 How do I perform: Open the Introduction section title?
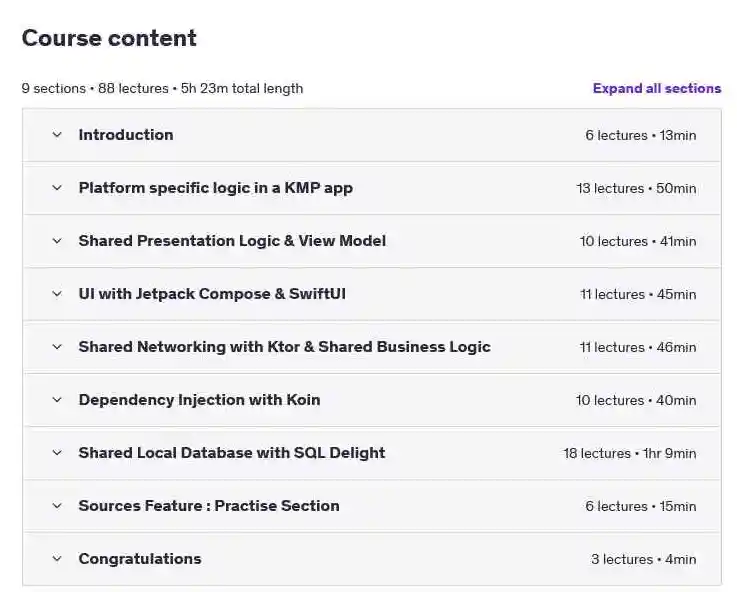126,135
